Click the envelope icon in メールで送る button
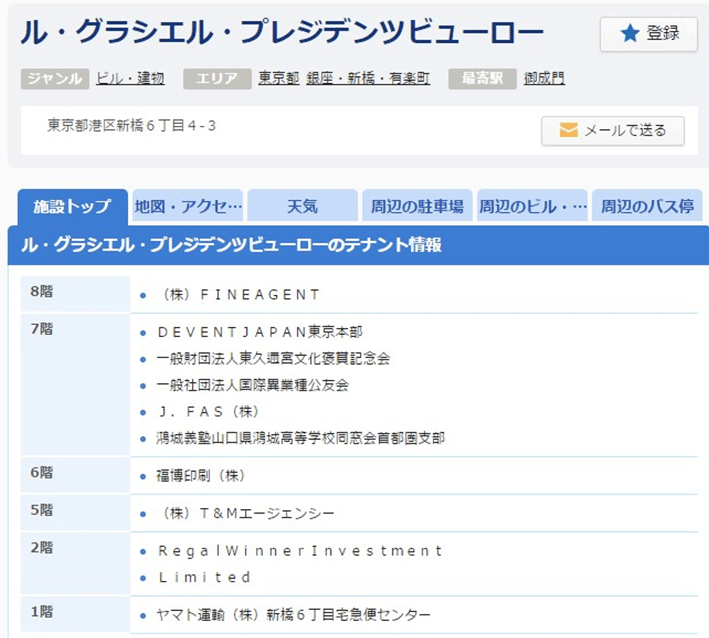This screenshot has height=638, width=709. [568, 130]
